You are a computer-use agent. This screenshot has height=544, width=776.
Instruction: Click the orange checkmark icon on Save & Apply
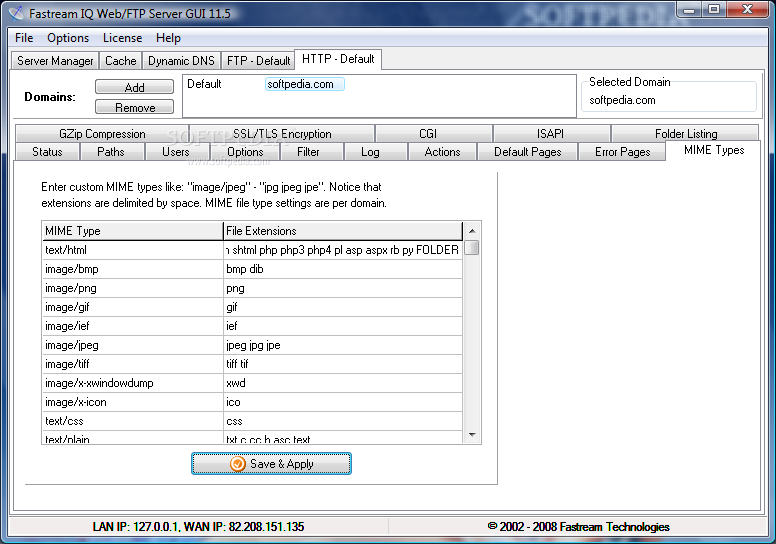tap(238, 464)
